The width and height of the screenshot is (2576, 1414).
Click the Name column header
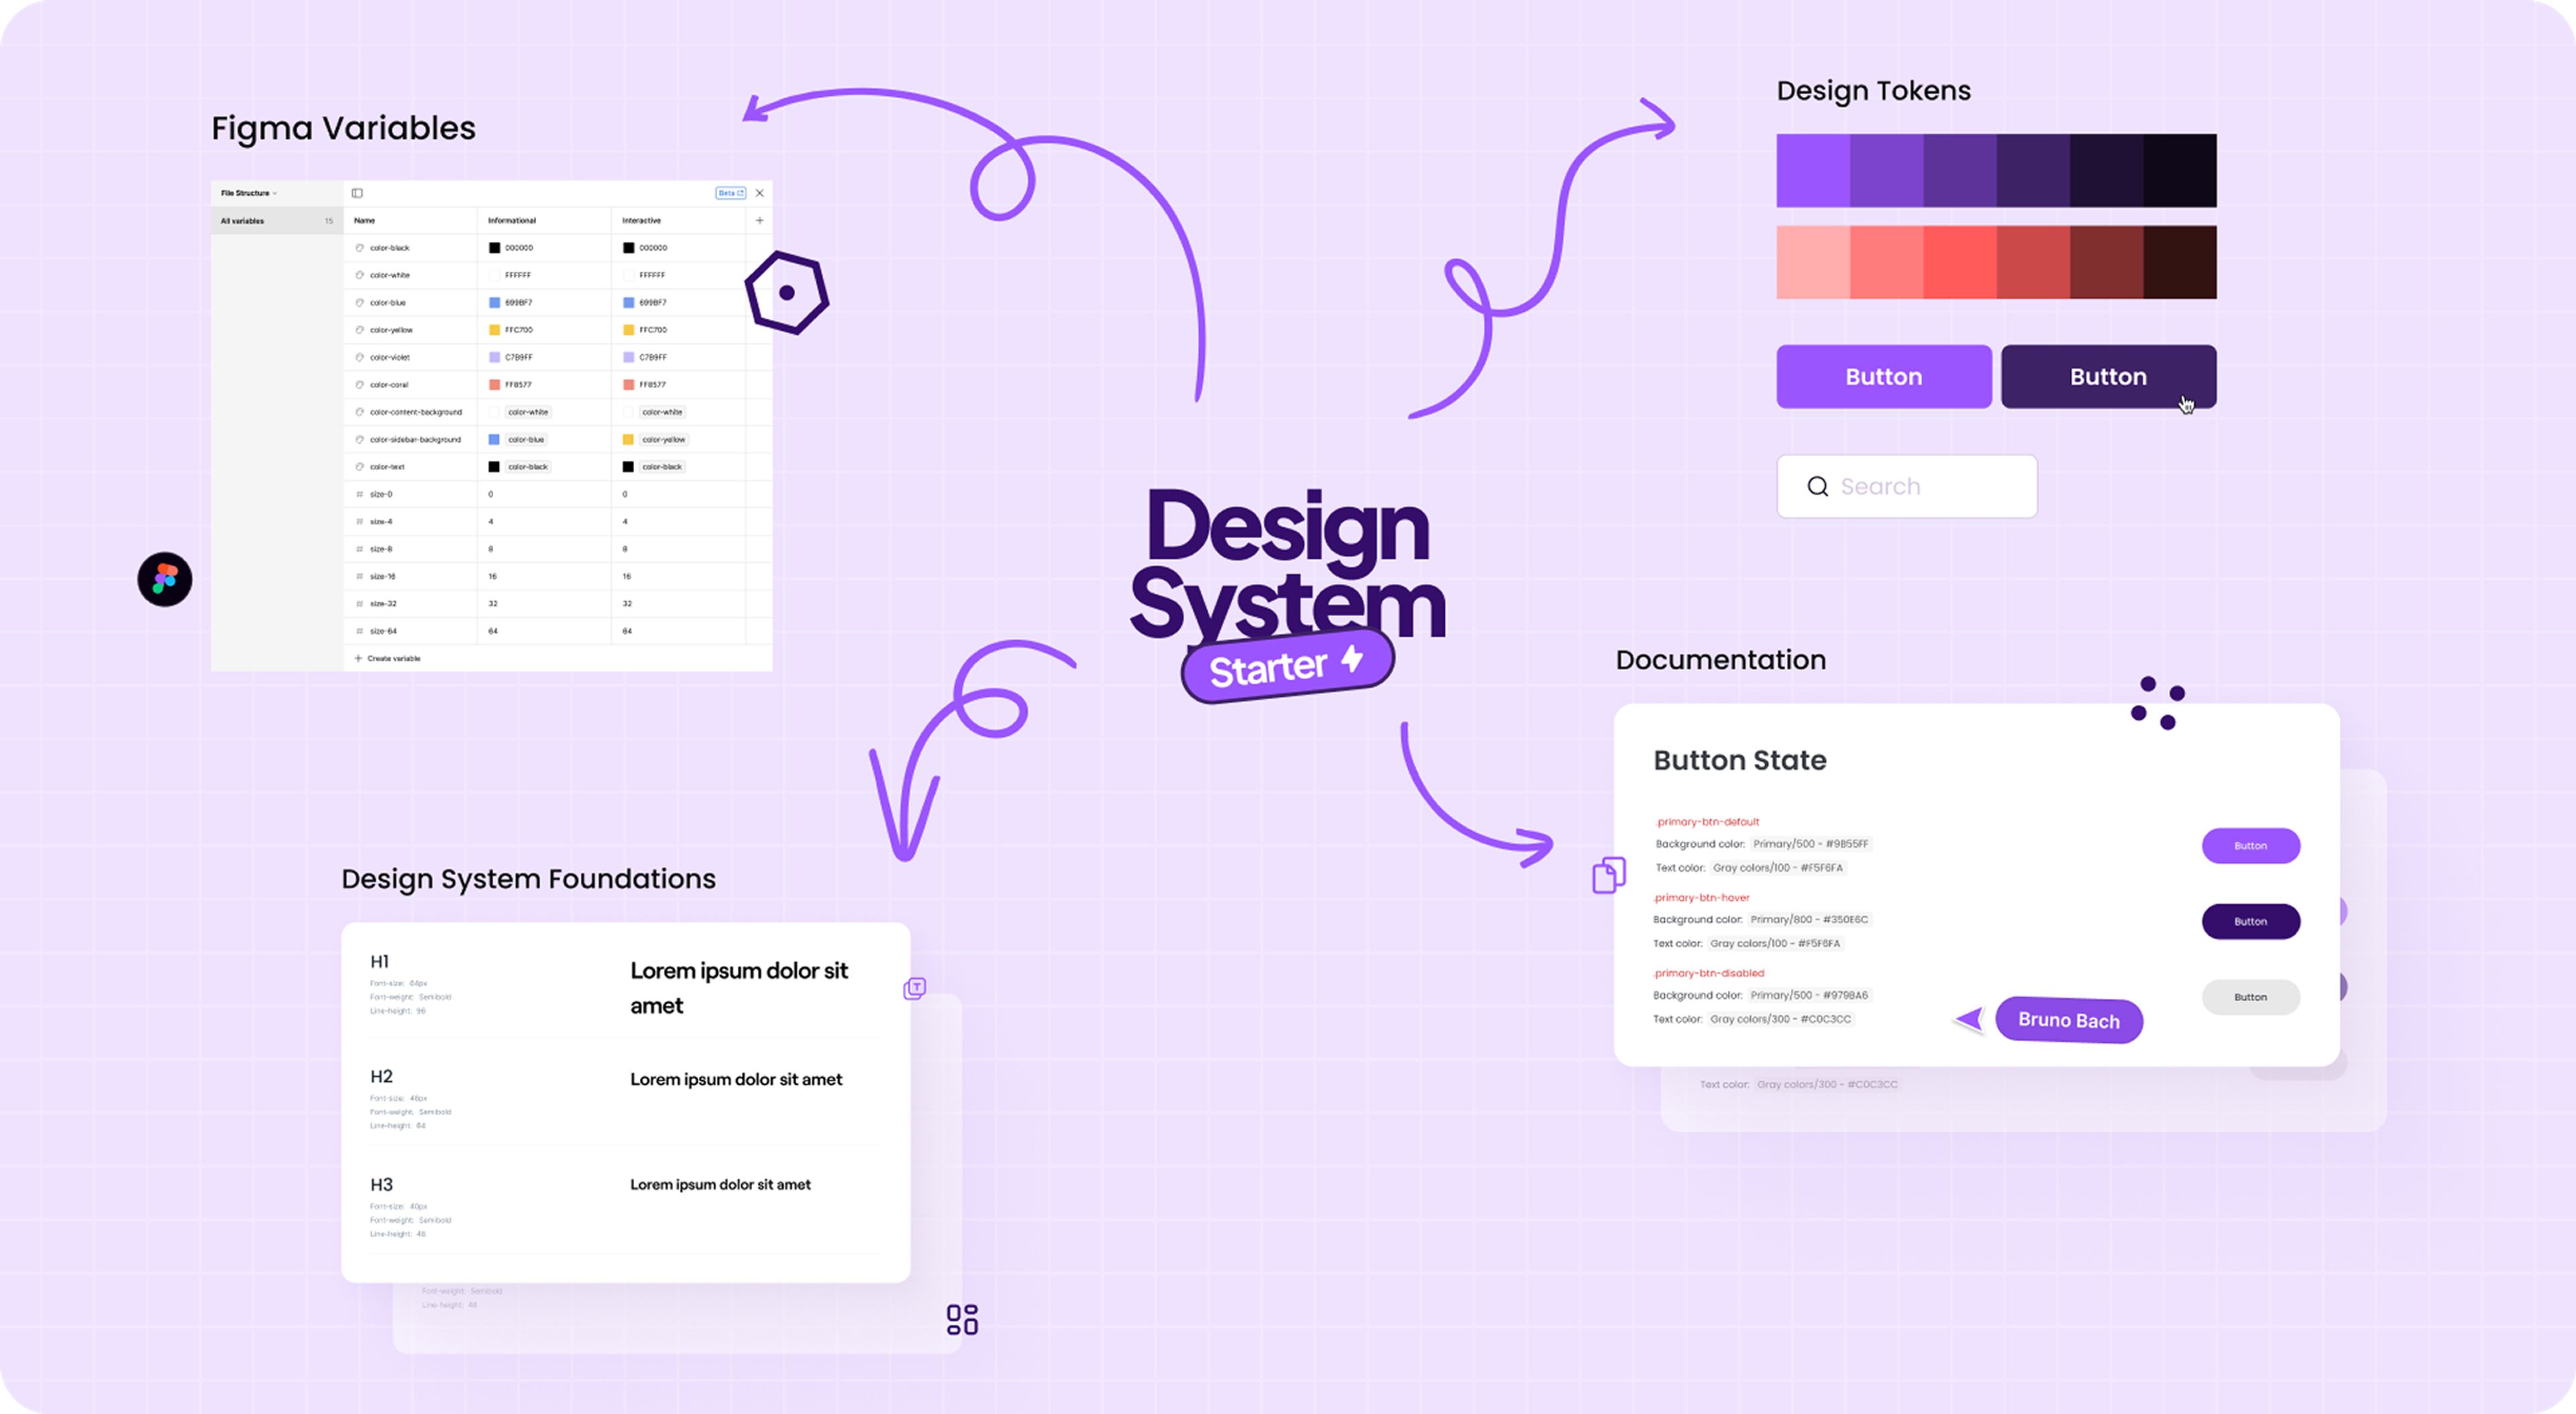[x=364, y=220]
